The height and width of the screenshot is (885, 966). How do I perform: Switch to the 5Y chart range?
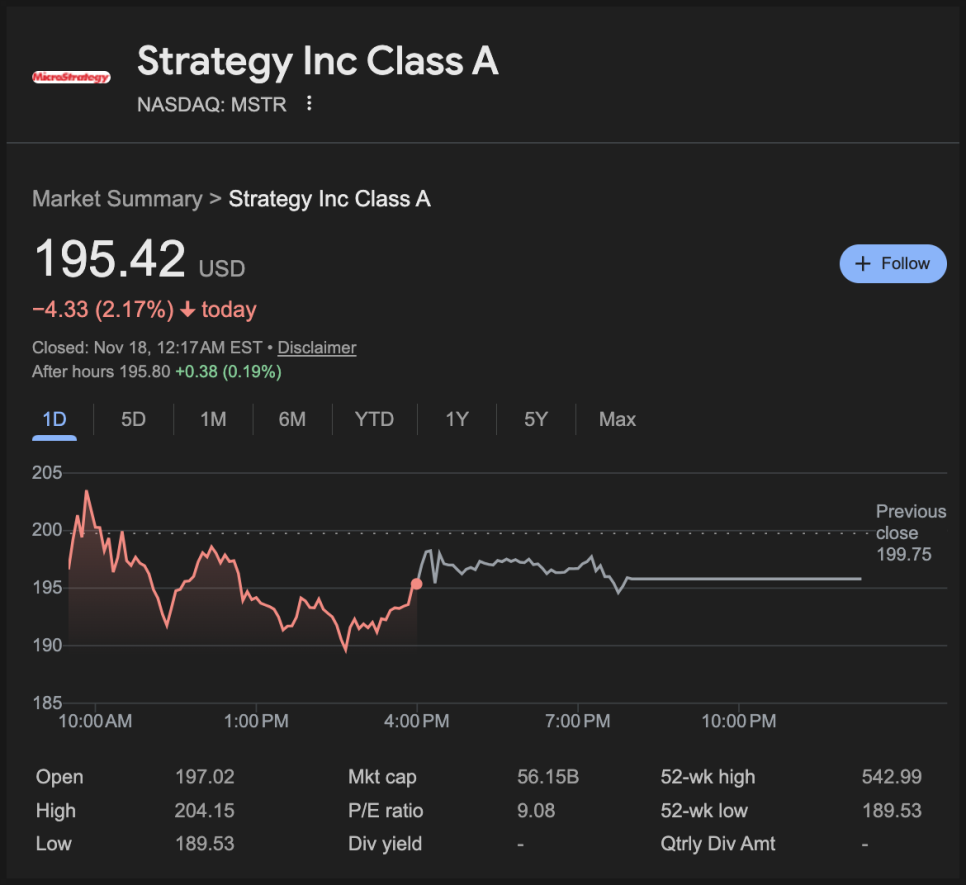point(536,419)
